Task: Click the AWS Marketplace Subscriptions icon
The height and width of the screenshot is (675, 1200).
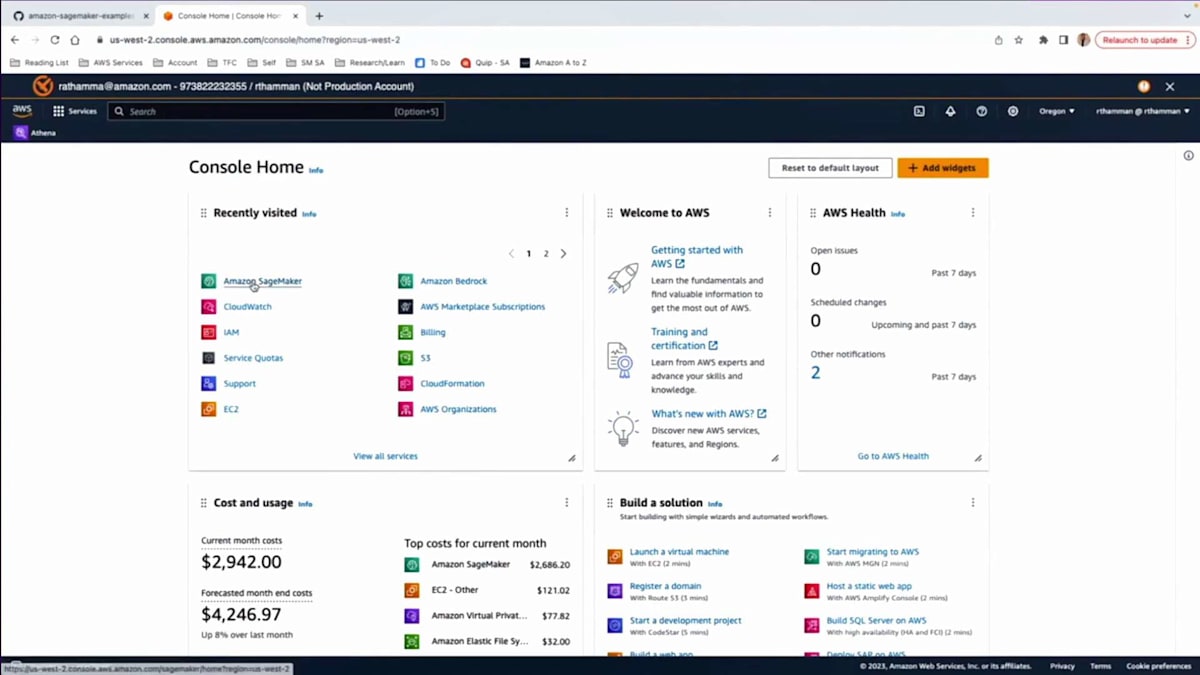Action: tap(405, 307)
